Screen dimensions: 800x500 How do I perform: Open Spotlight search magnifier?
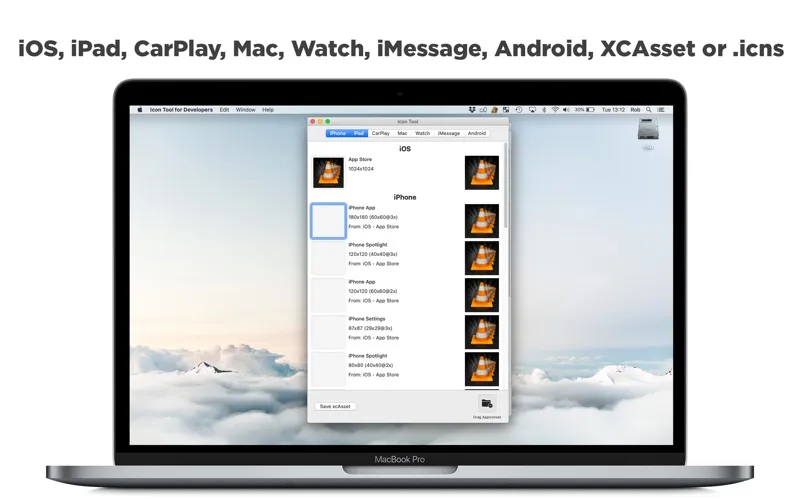[649, 110]
